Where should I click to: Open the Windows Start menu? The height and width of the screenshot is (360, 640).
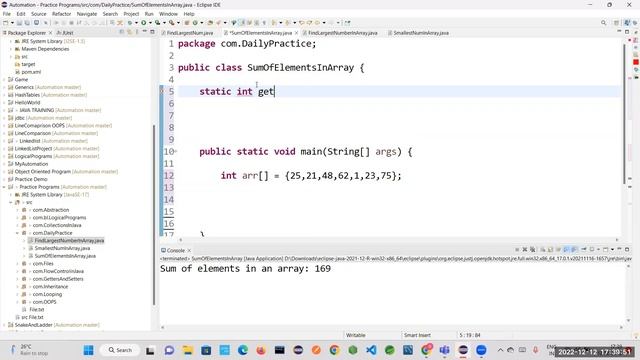[88, 350]
